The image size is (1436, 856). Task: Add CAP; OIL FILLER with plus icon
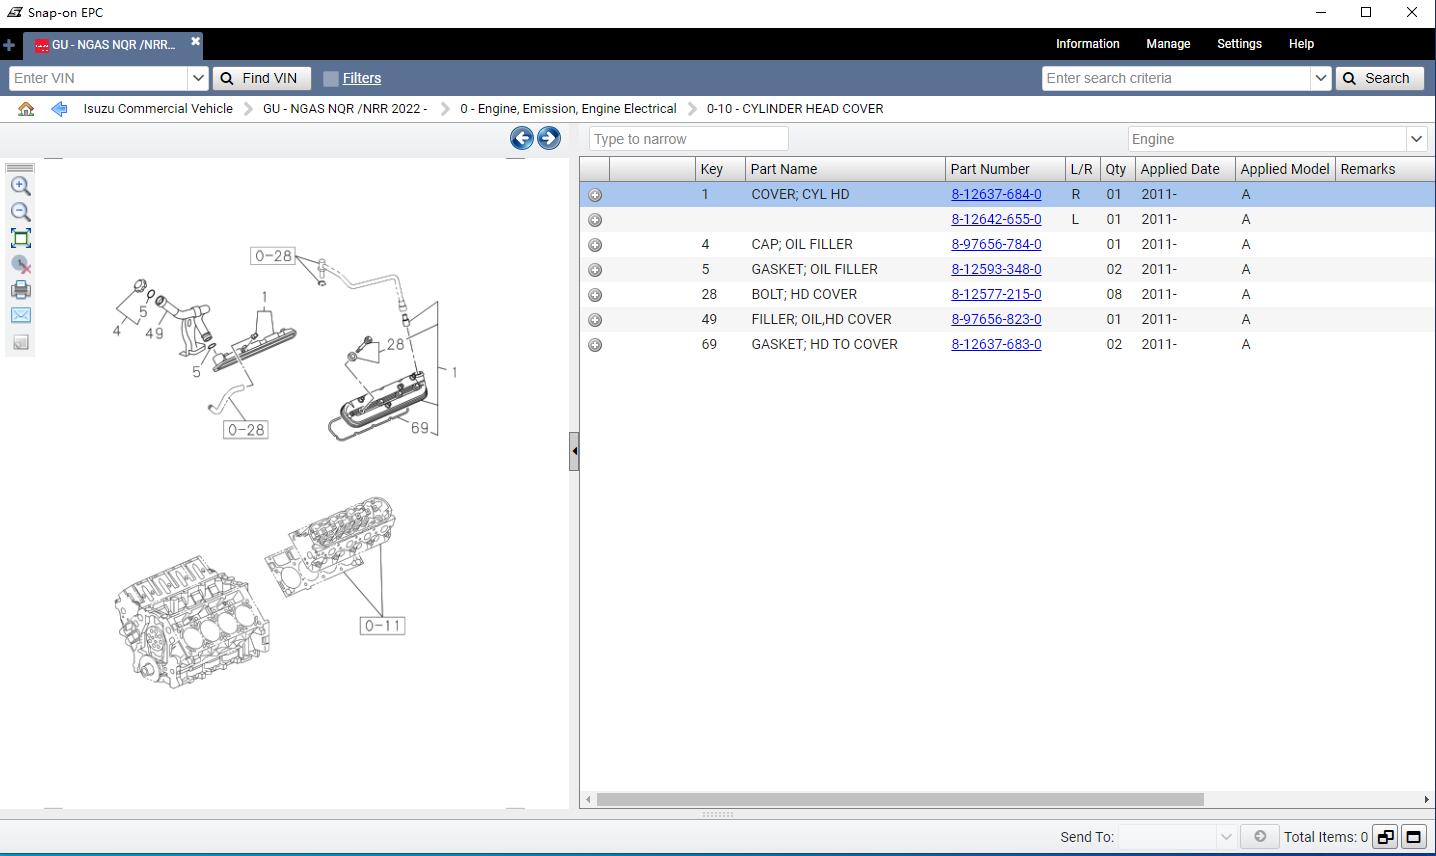click(x=595, y=245)
